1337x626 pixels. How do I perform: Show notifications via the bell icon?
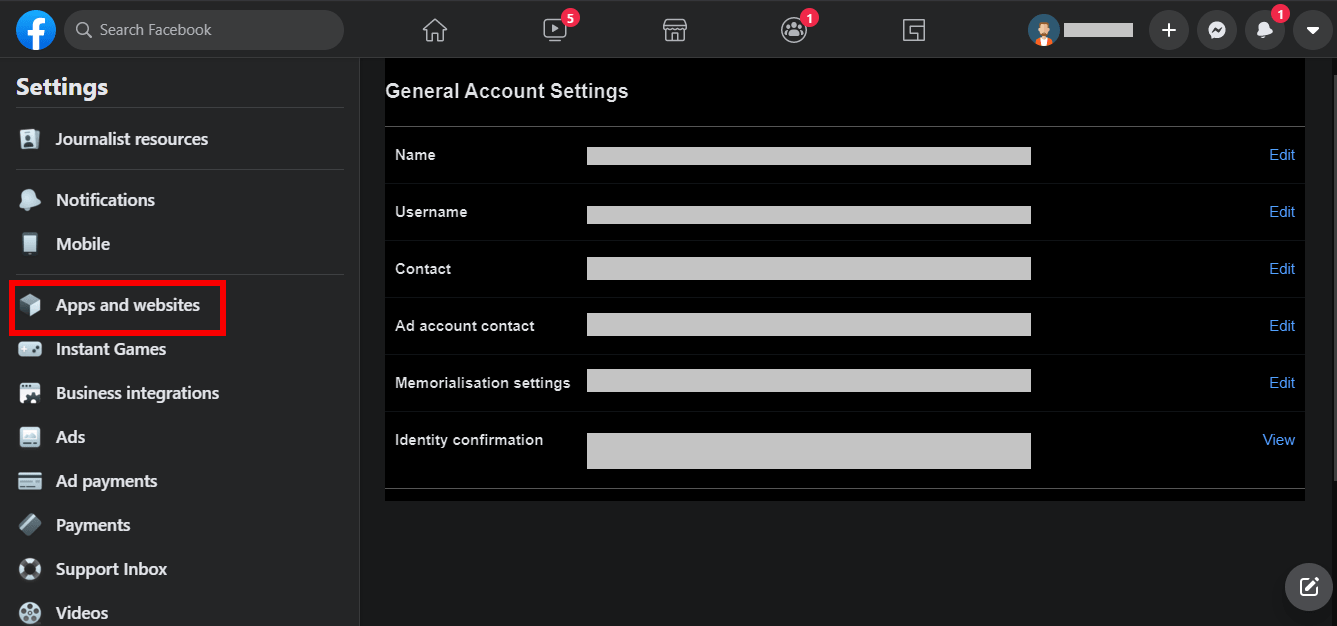click(1265, 30)
